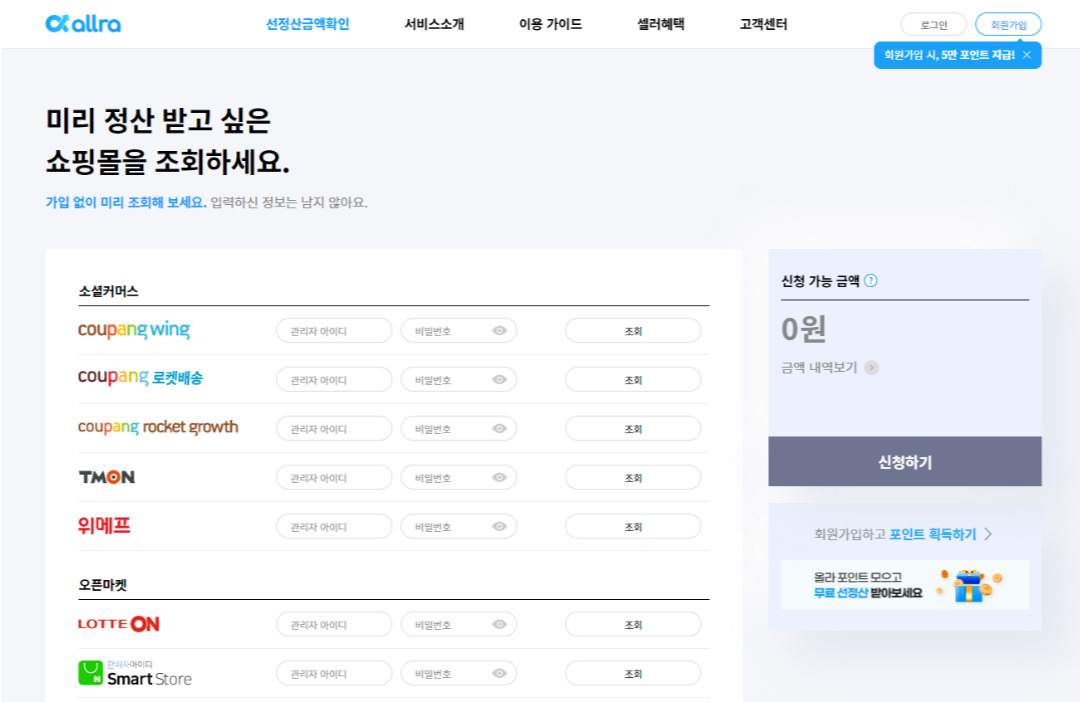Viewport: 1080px width, 702px height.
Task: Click the coupang wing logo
Action: click(134, 330)
